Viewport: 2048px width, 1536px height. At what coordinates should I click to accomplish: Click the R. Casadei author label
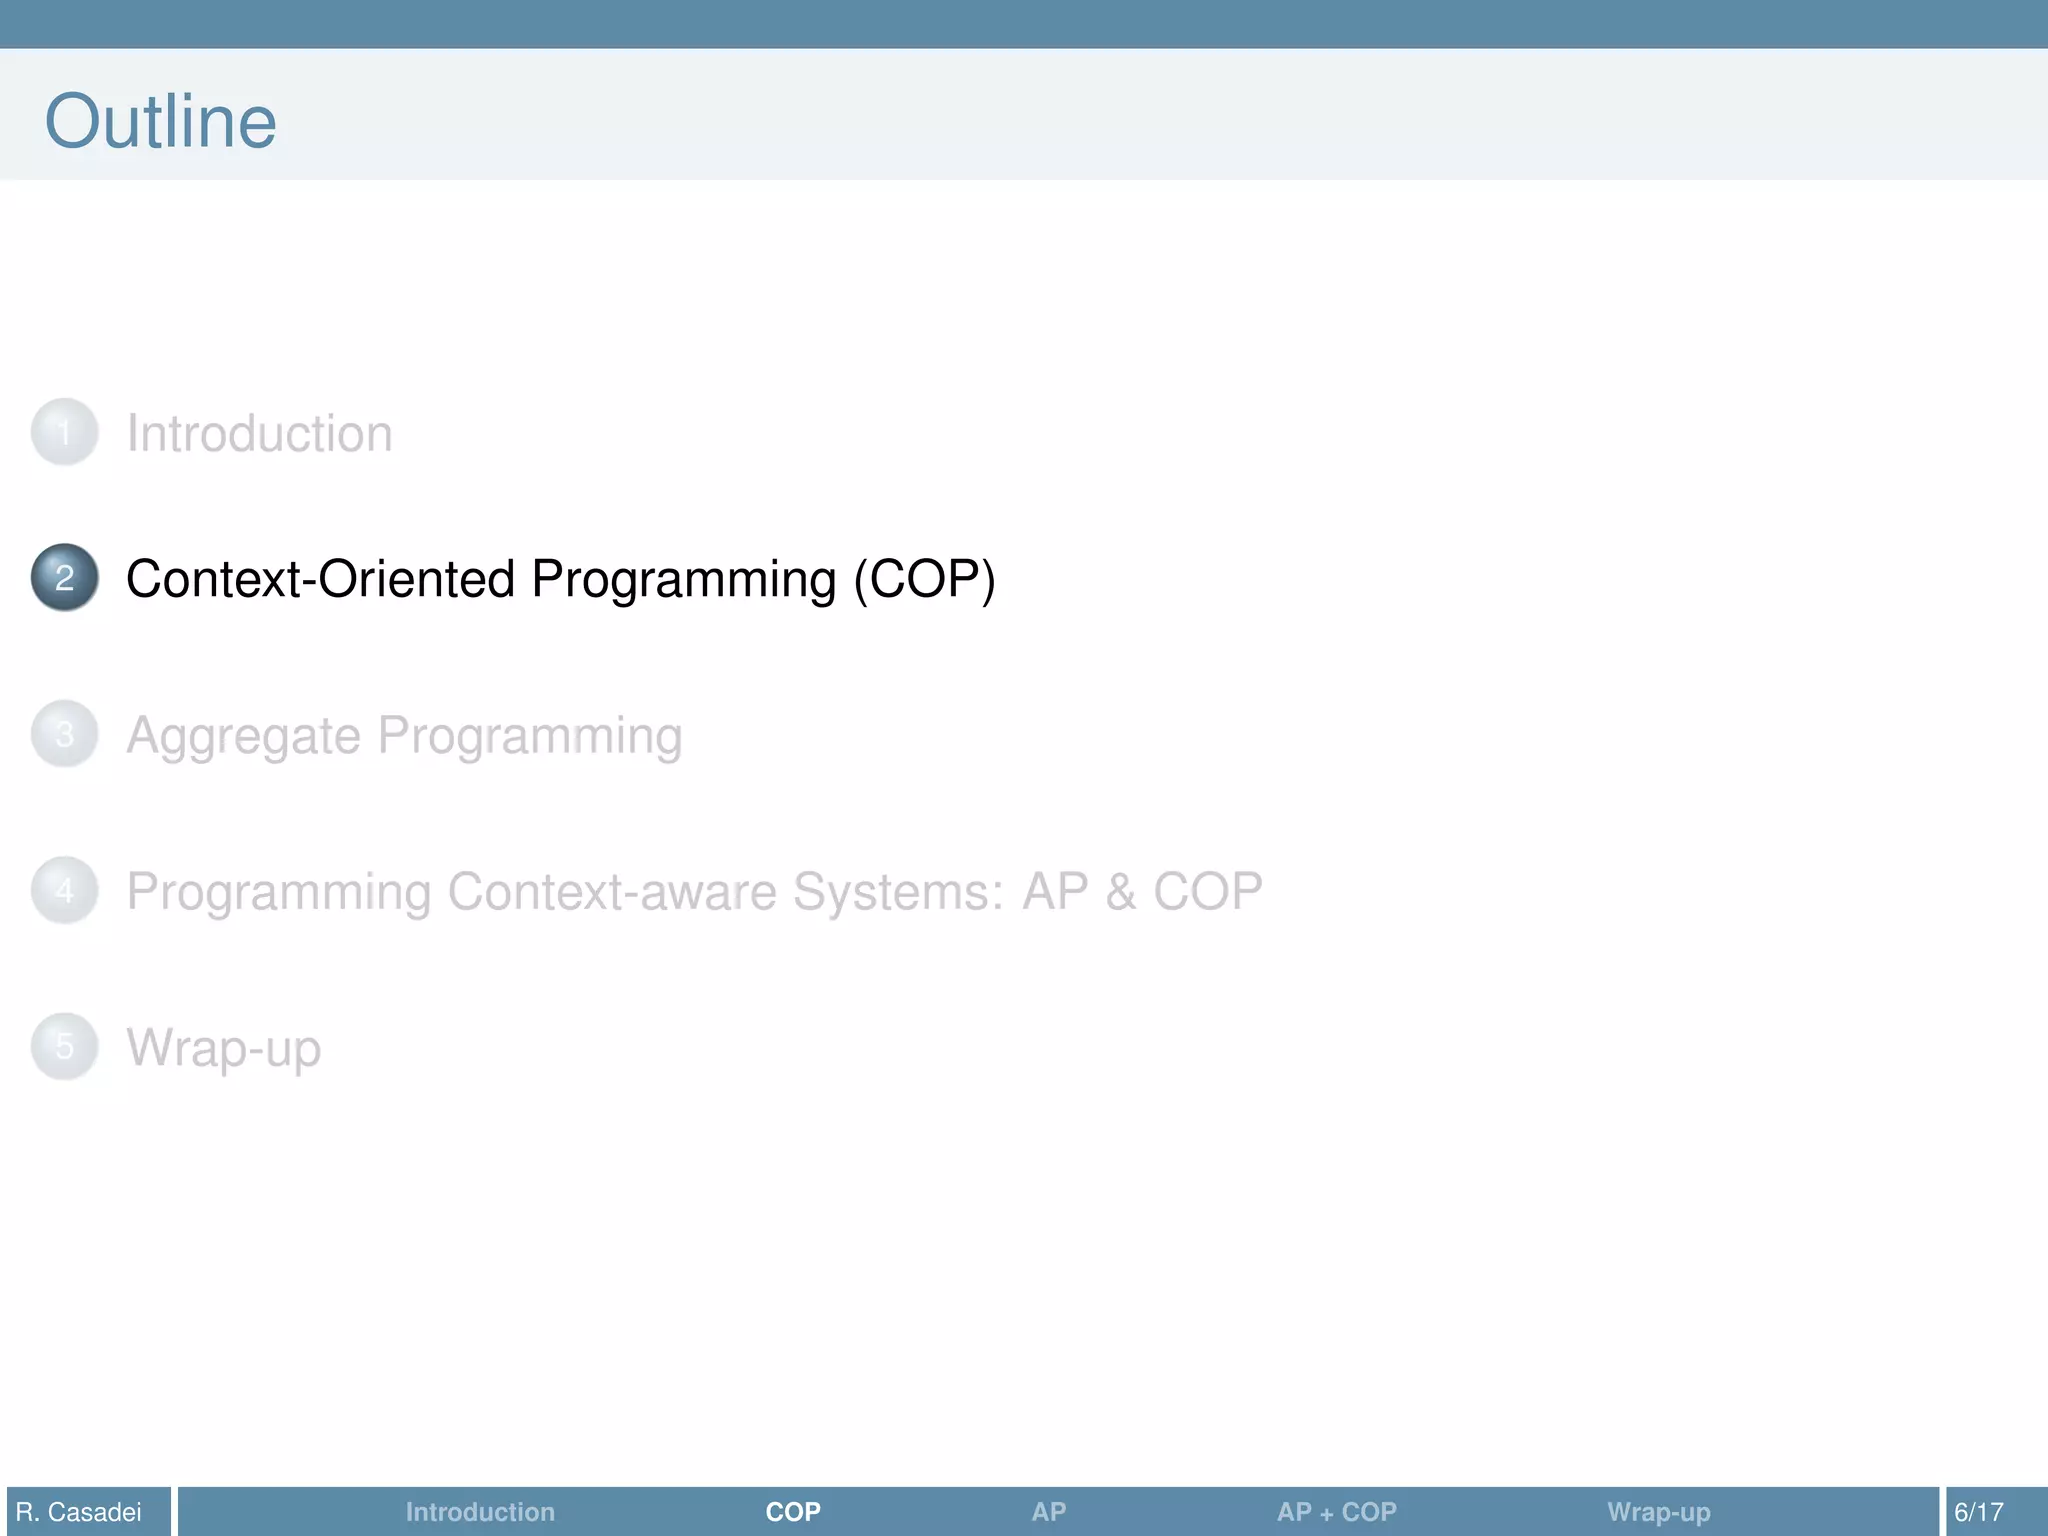click(x=79, y=1512)
